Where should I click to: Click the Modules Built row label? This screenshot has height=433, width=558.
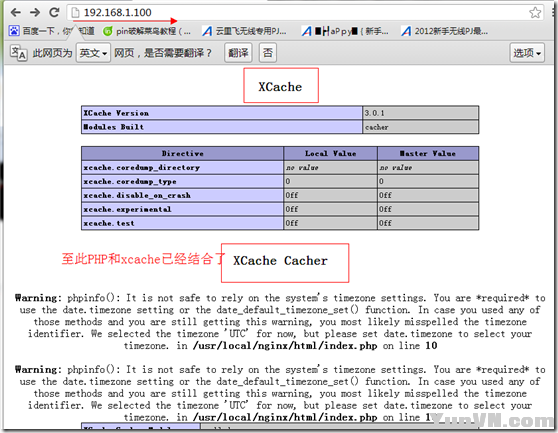click(x=114, y=127)
